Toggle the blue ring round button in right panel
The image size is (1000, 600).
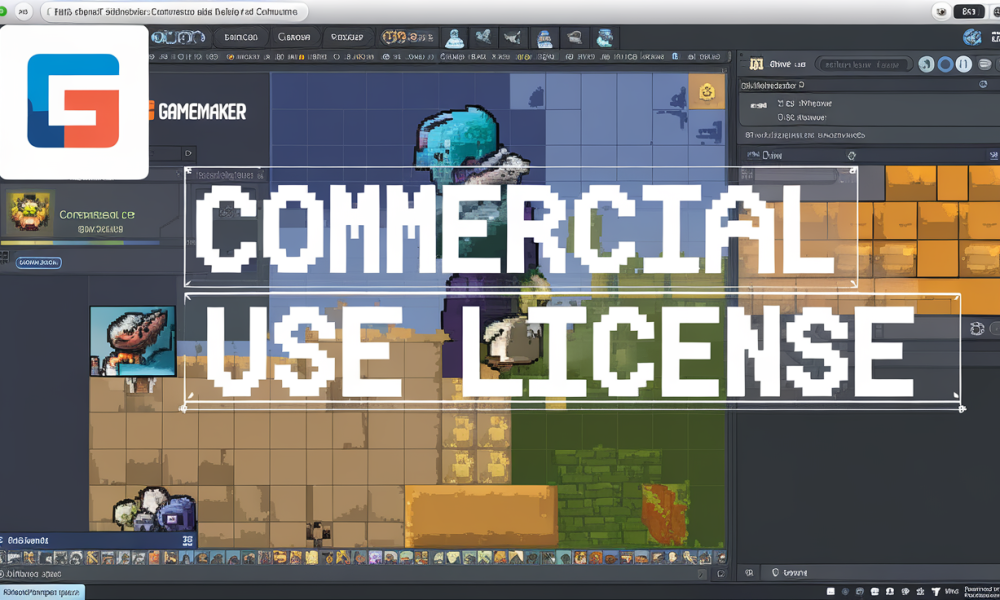click(945, 64)
